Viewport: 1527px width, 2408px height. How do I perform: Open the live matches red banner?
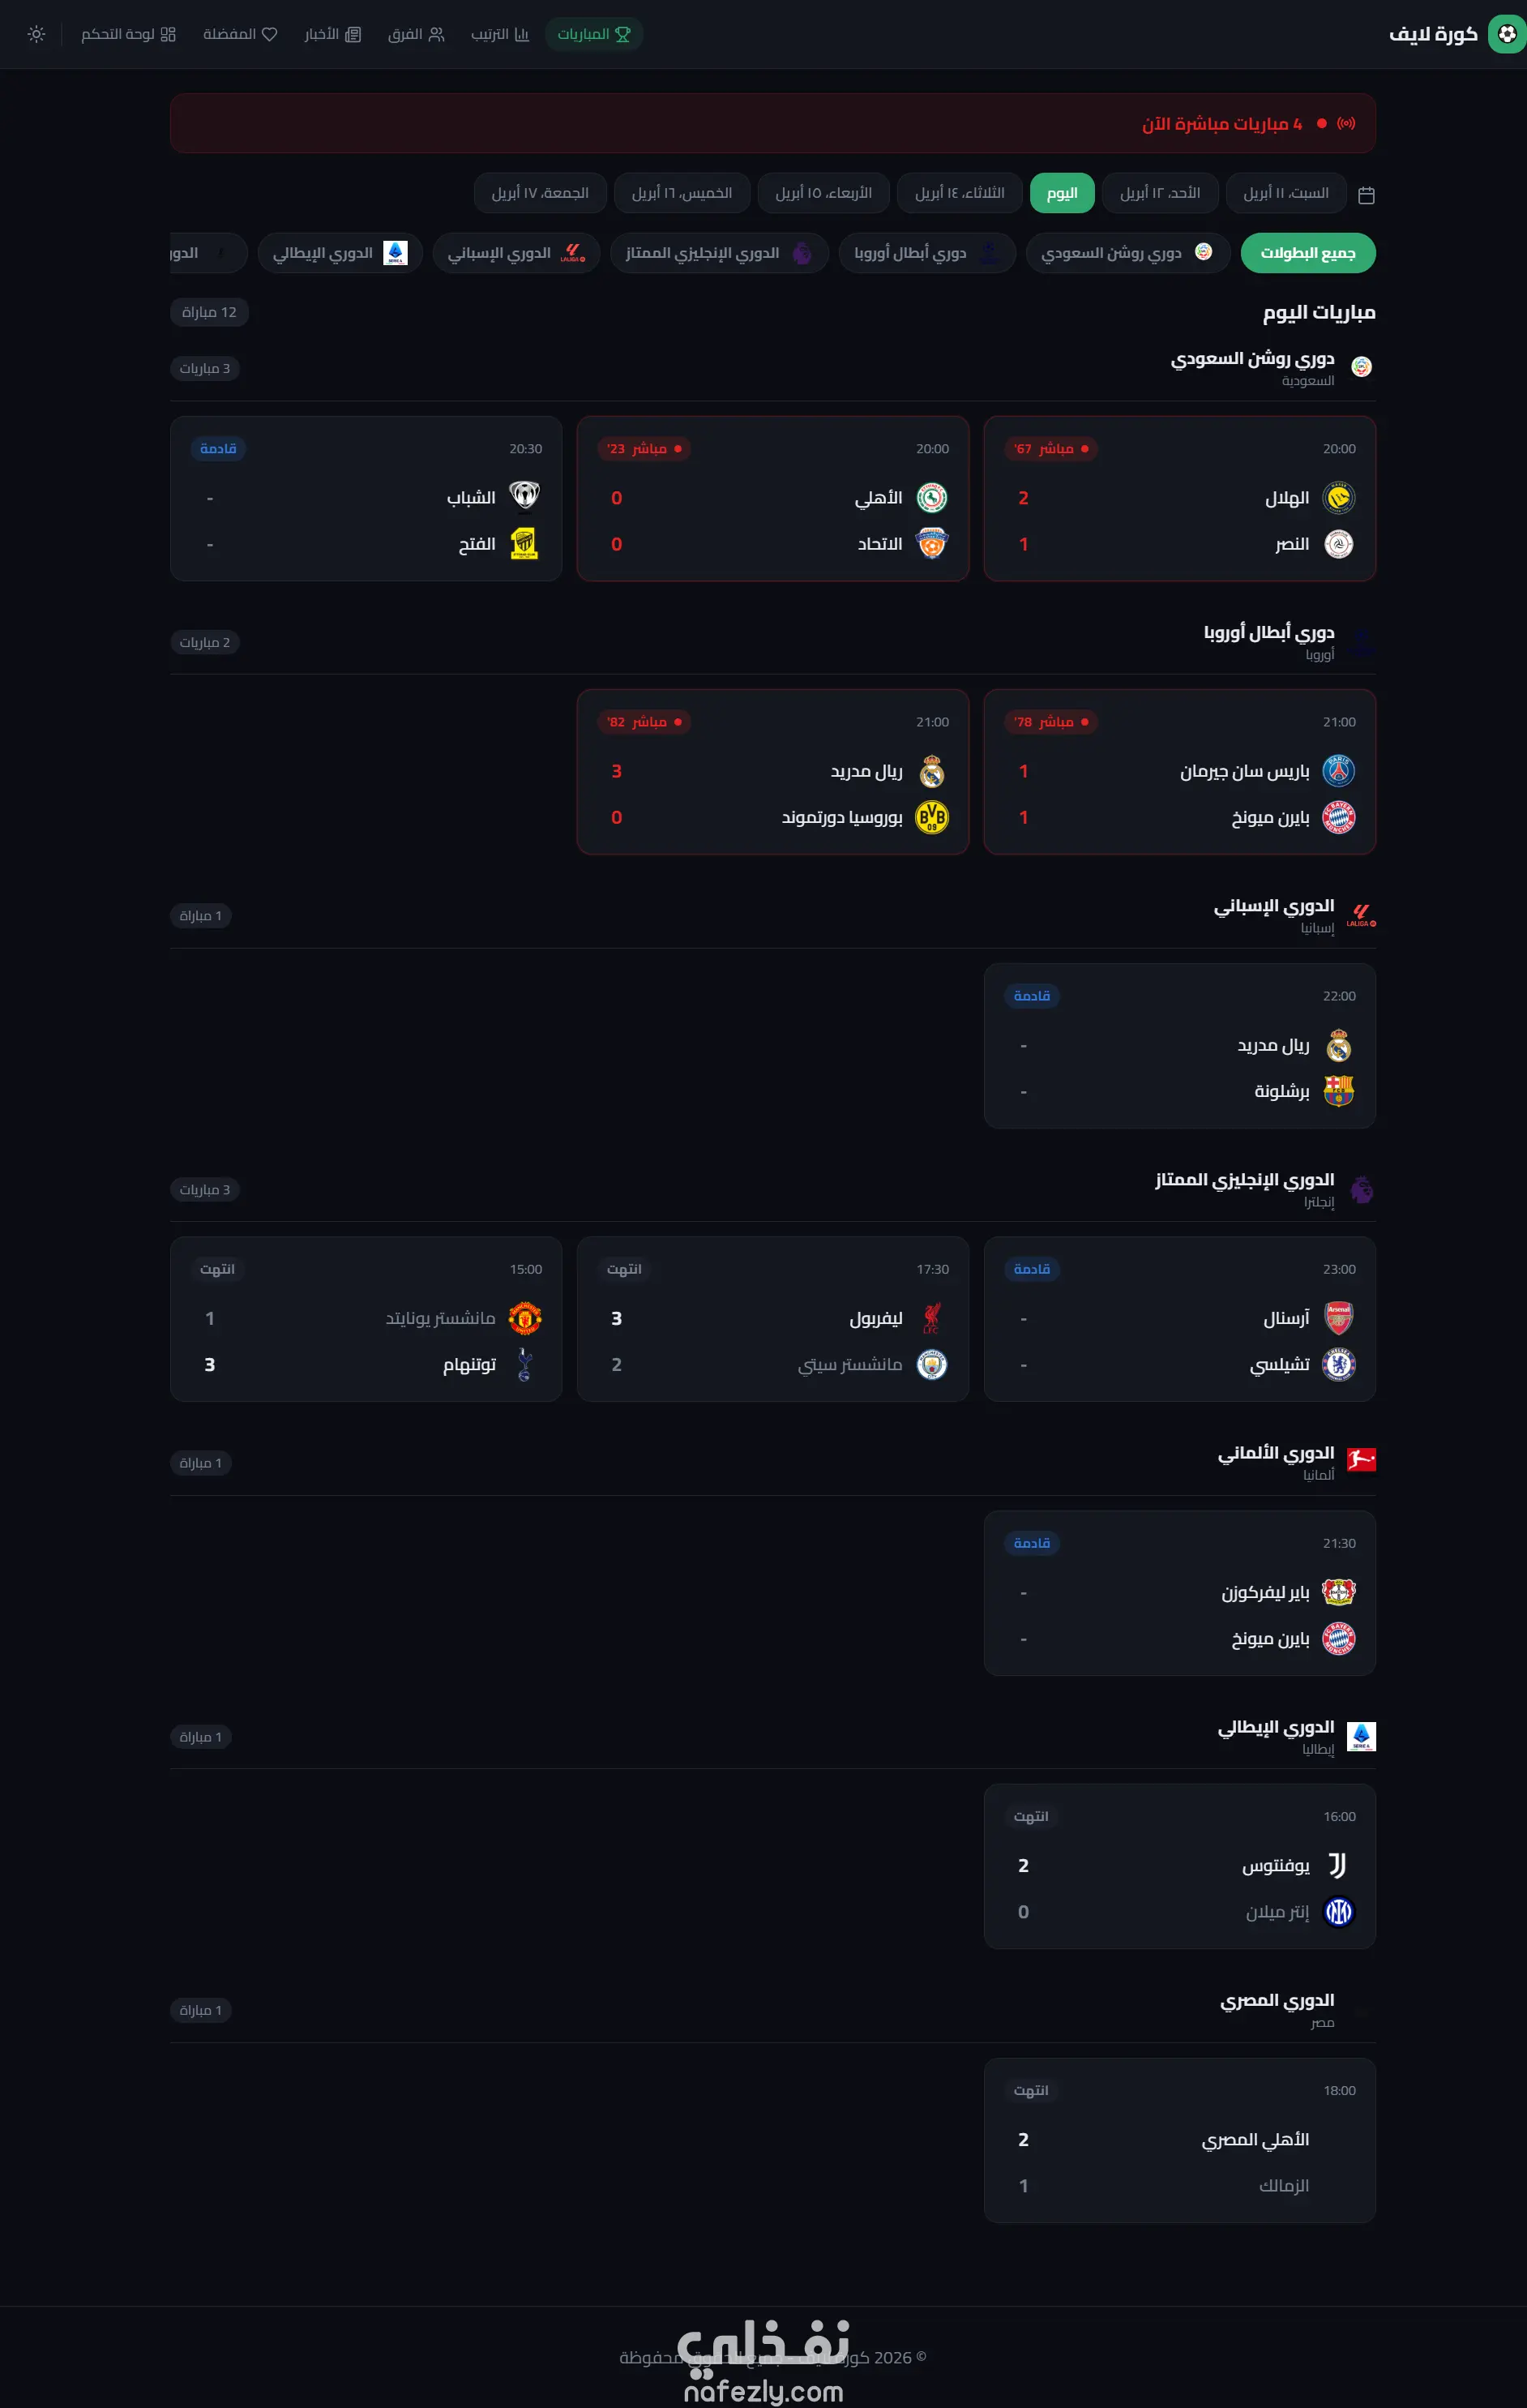[772, 123]
